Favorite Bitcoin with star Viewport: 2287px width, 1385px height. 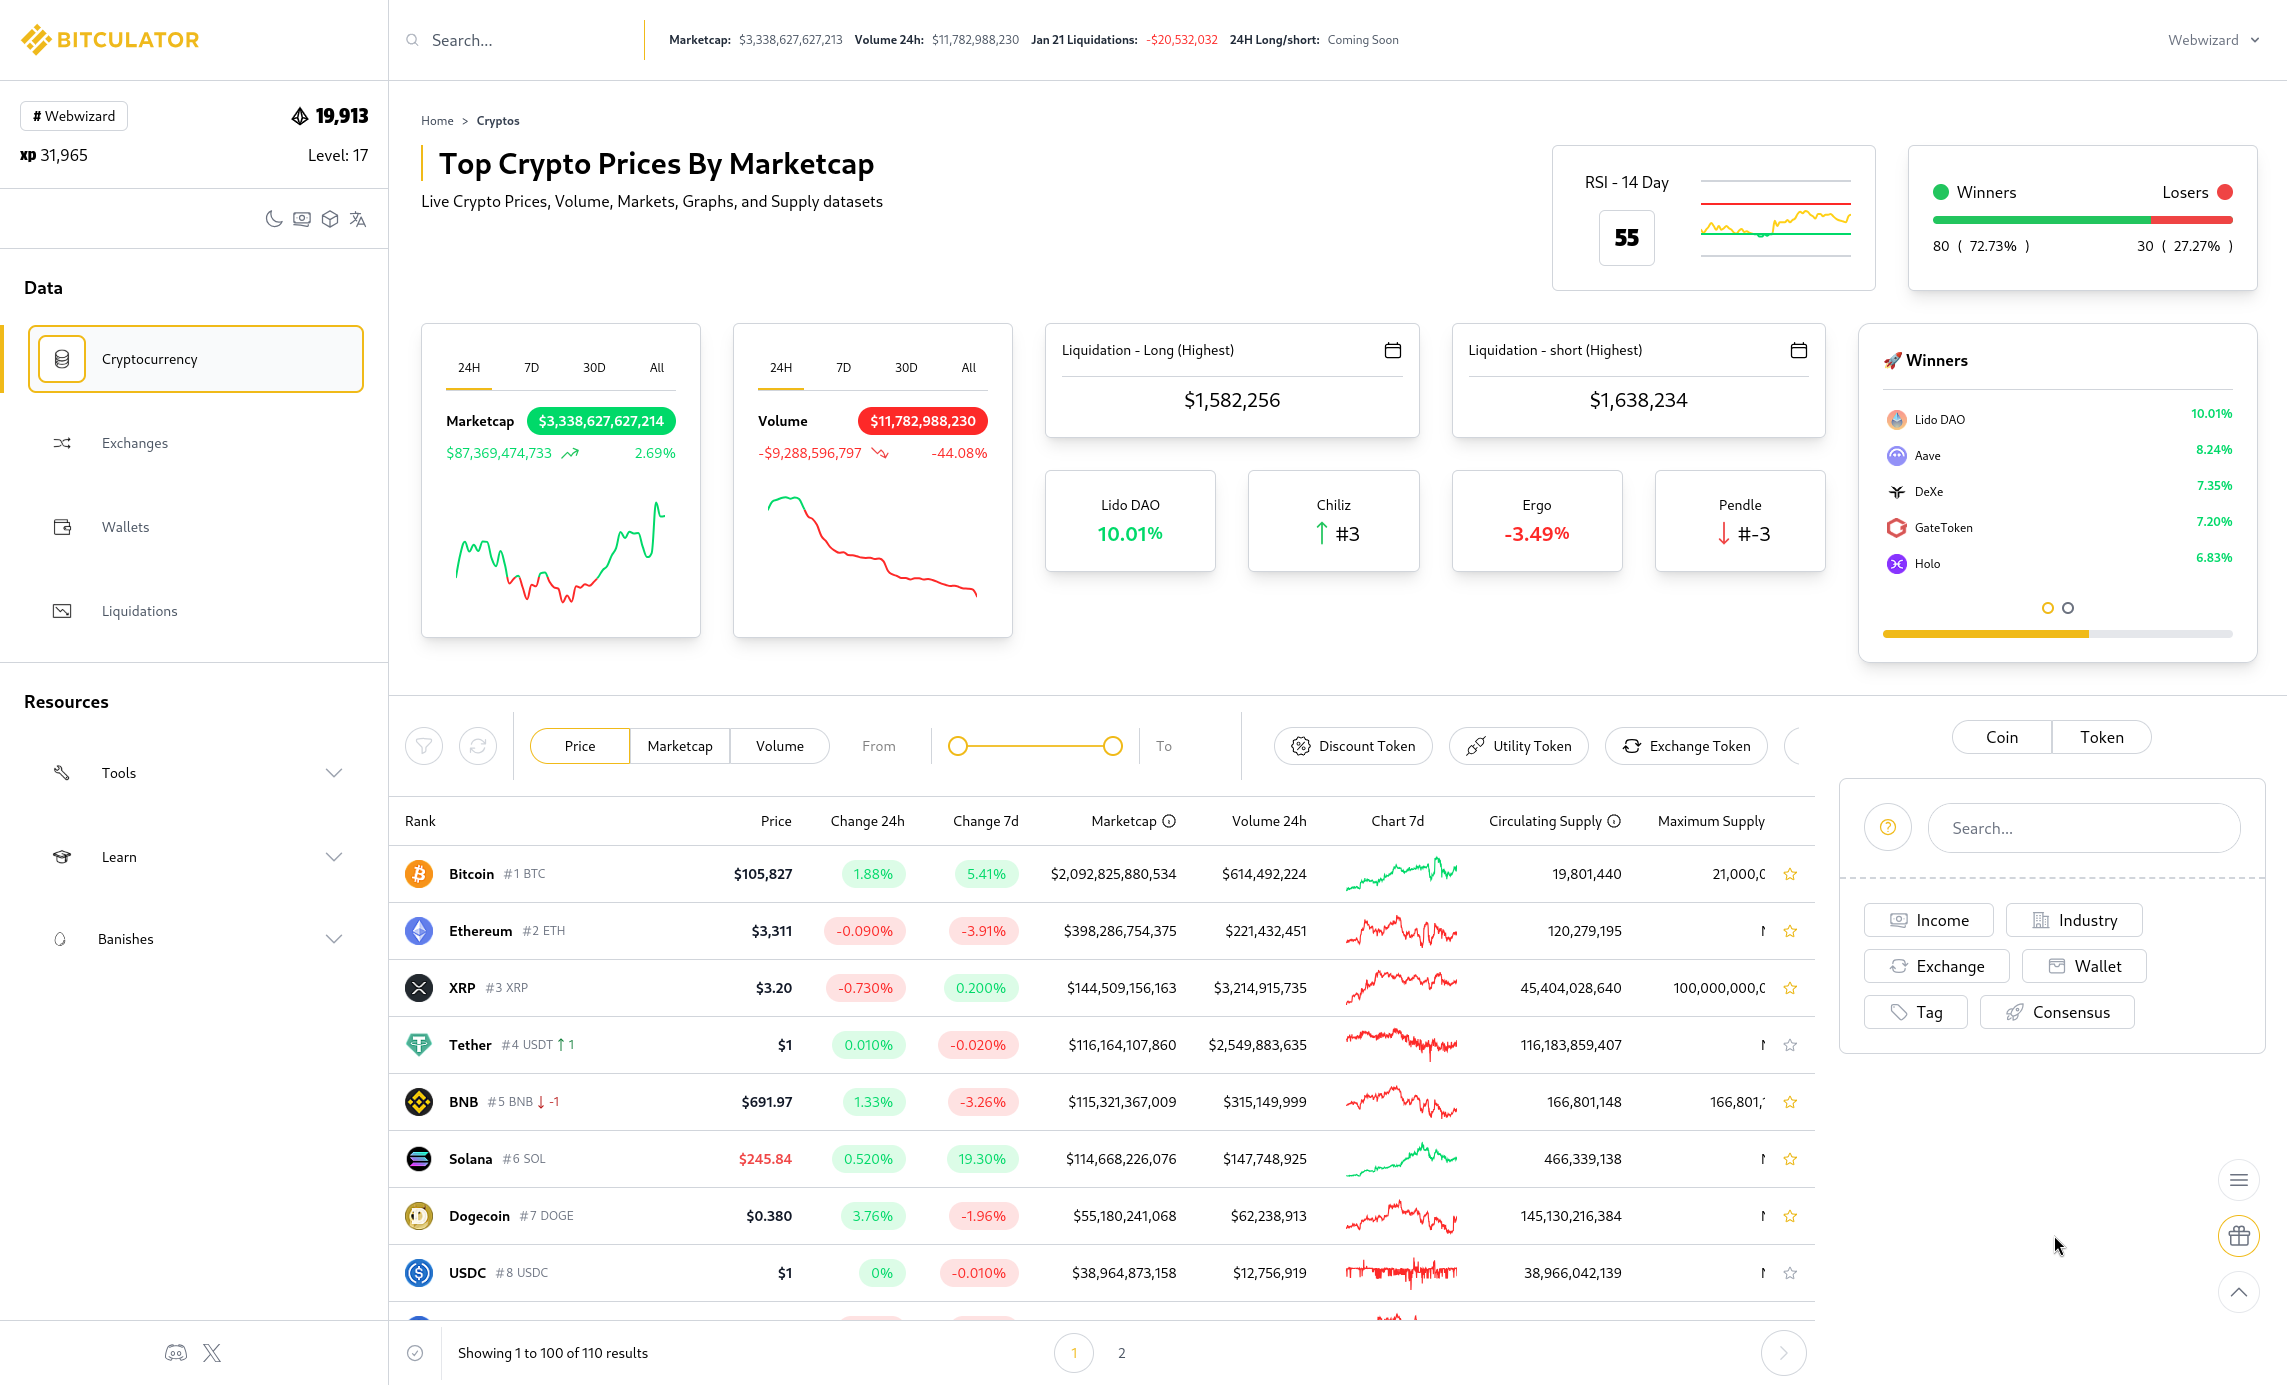pyautogui.click(x=1790, y=874)
